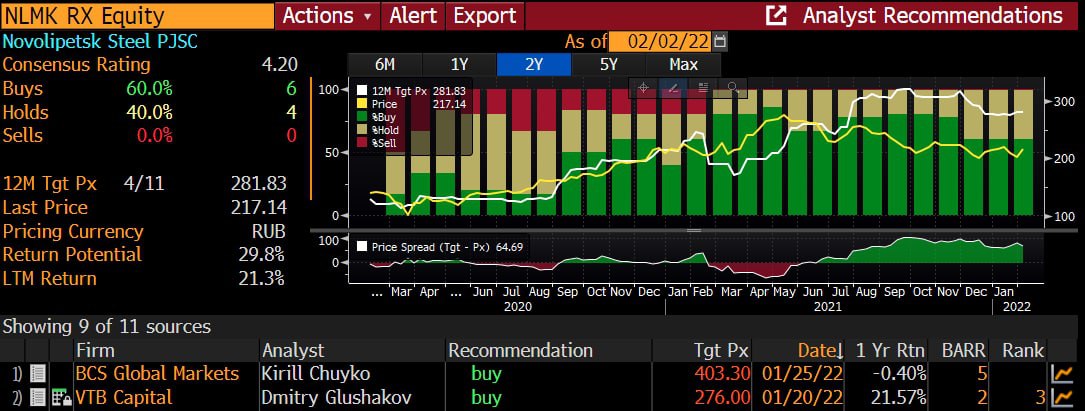Switch chart range to 1Y
Screen dimensions: 1085x411
(x=459, y=65)
